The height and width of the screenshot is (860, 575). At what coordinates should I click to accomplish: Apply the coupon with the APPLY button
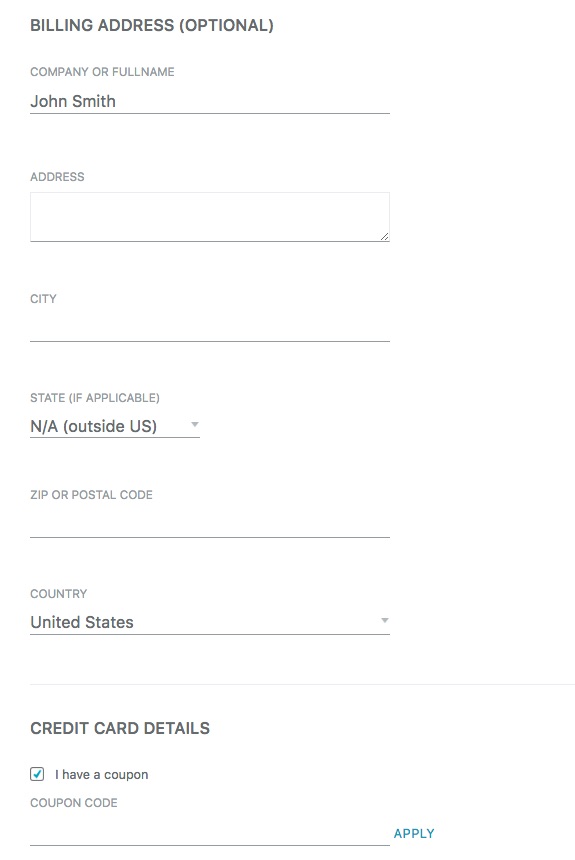[414, 833]
